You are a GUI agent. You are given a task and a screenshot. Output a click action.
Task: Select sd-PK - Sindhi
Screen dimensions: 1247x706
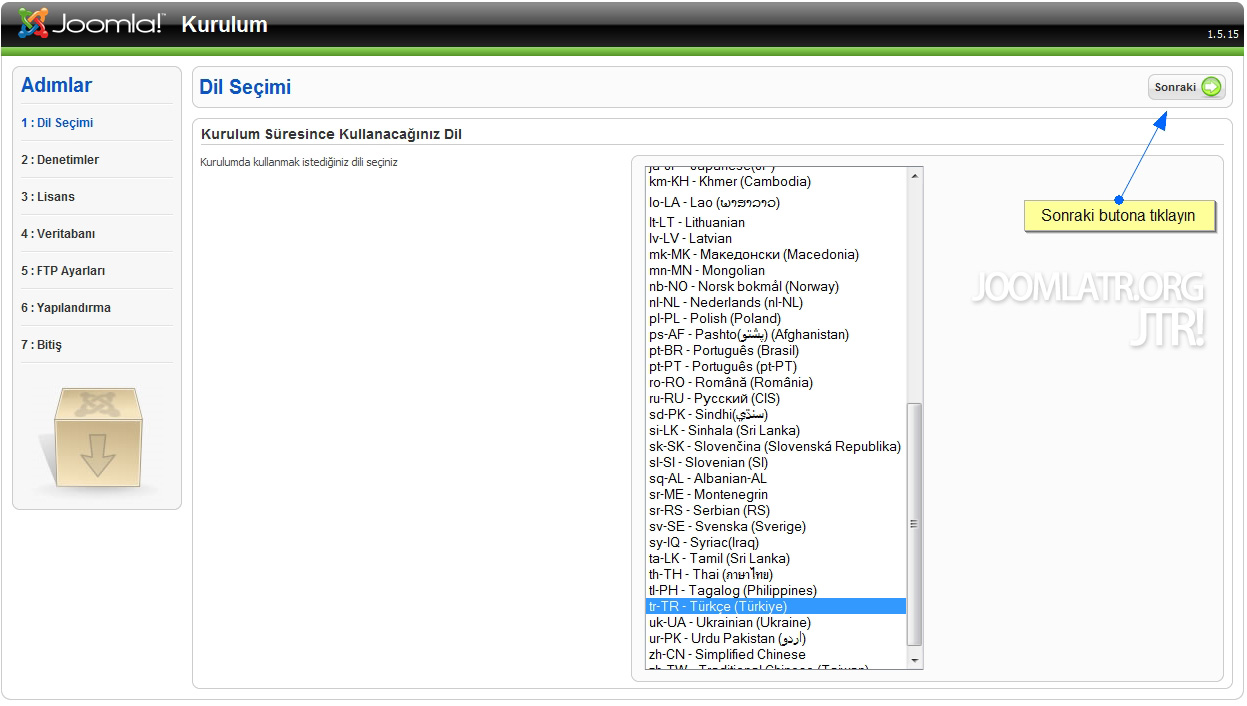click(x=776, y=414)
